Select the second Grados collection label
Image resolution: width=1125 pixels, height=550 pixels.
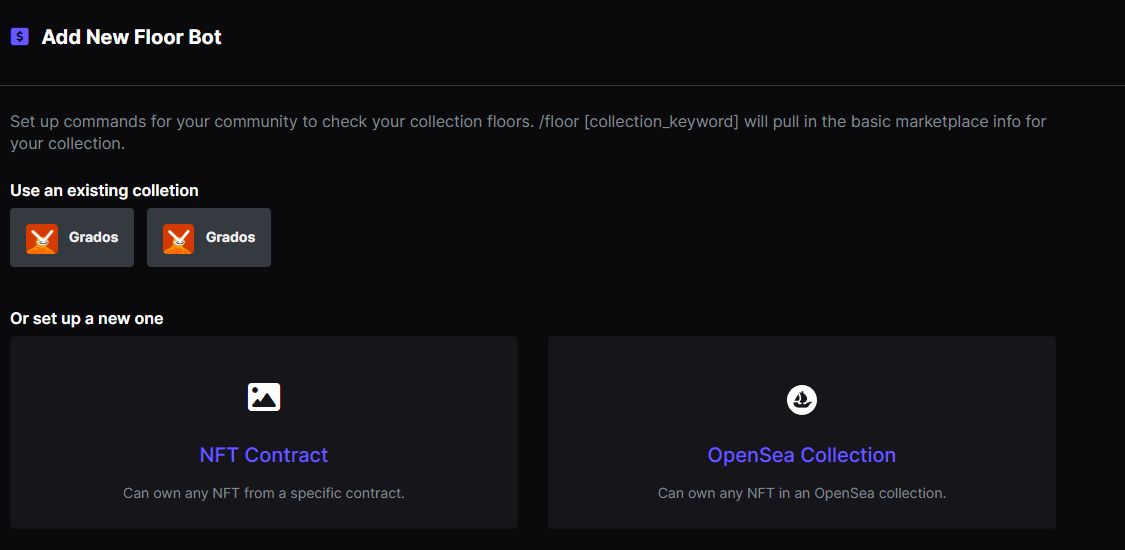[x=230, y=237]
